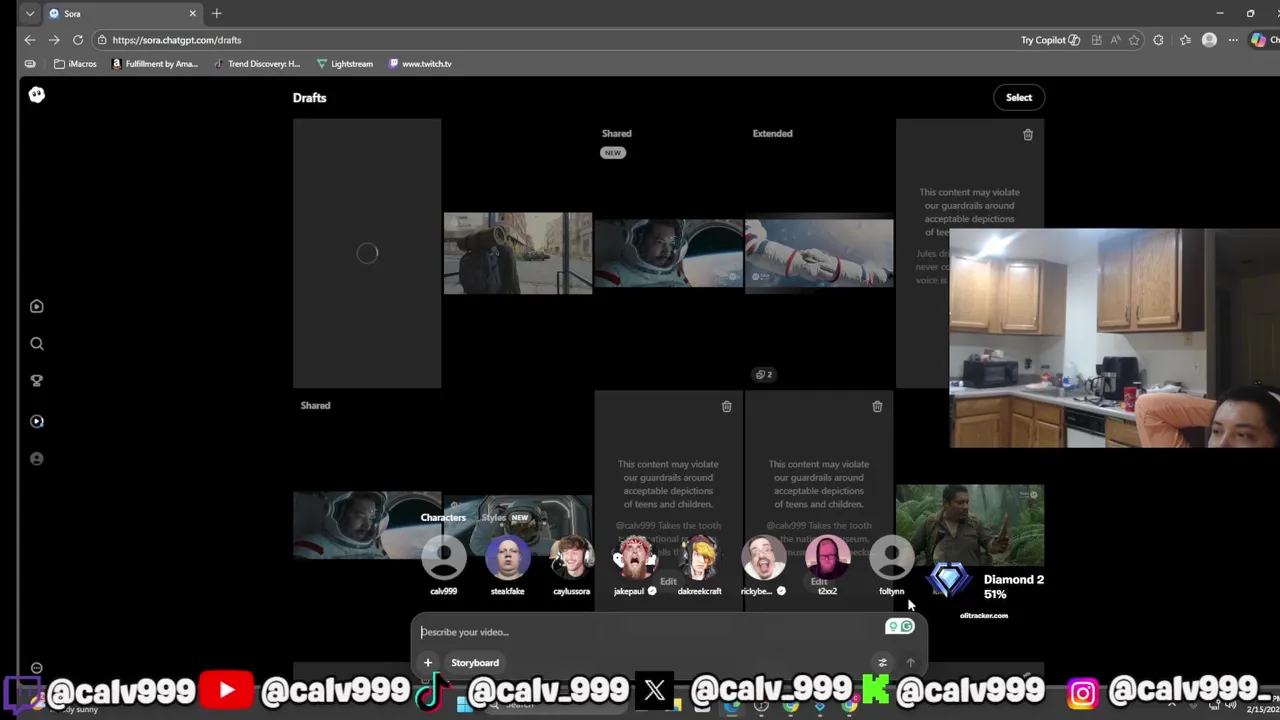Open the loading draft with spinner
Image resolution: width=1280 pixels, height=720 pixels.
[367, 253]
